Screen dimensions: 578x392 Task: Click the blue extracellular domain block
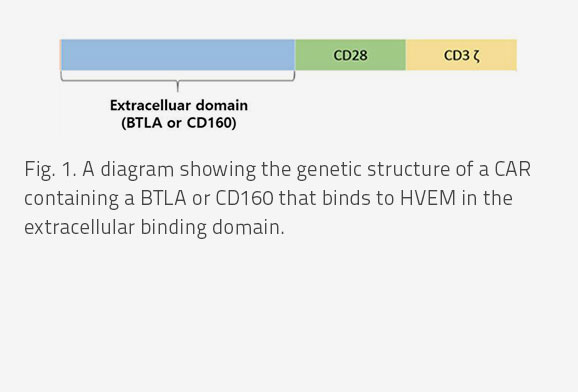tap(178, 55)
